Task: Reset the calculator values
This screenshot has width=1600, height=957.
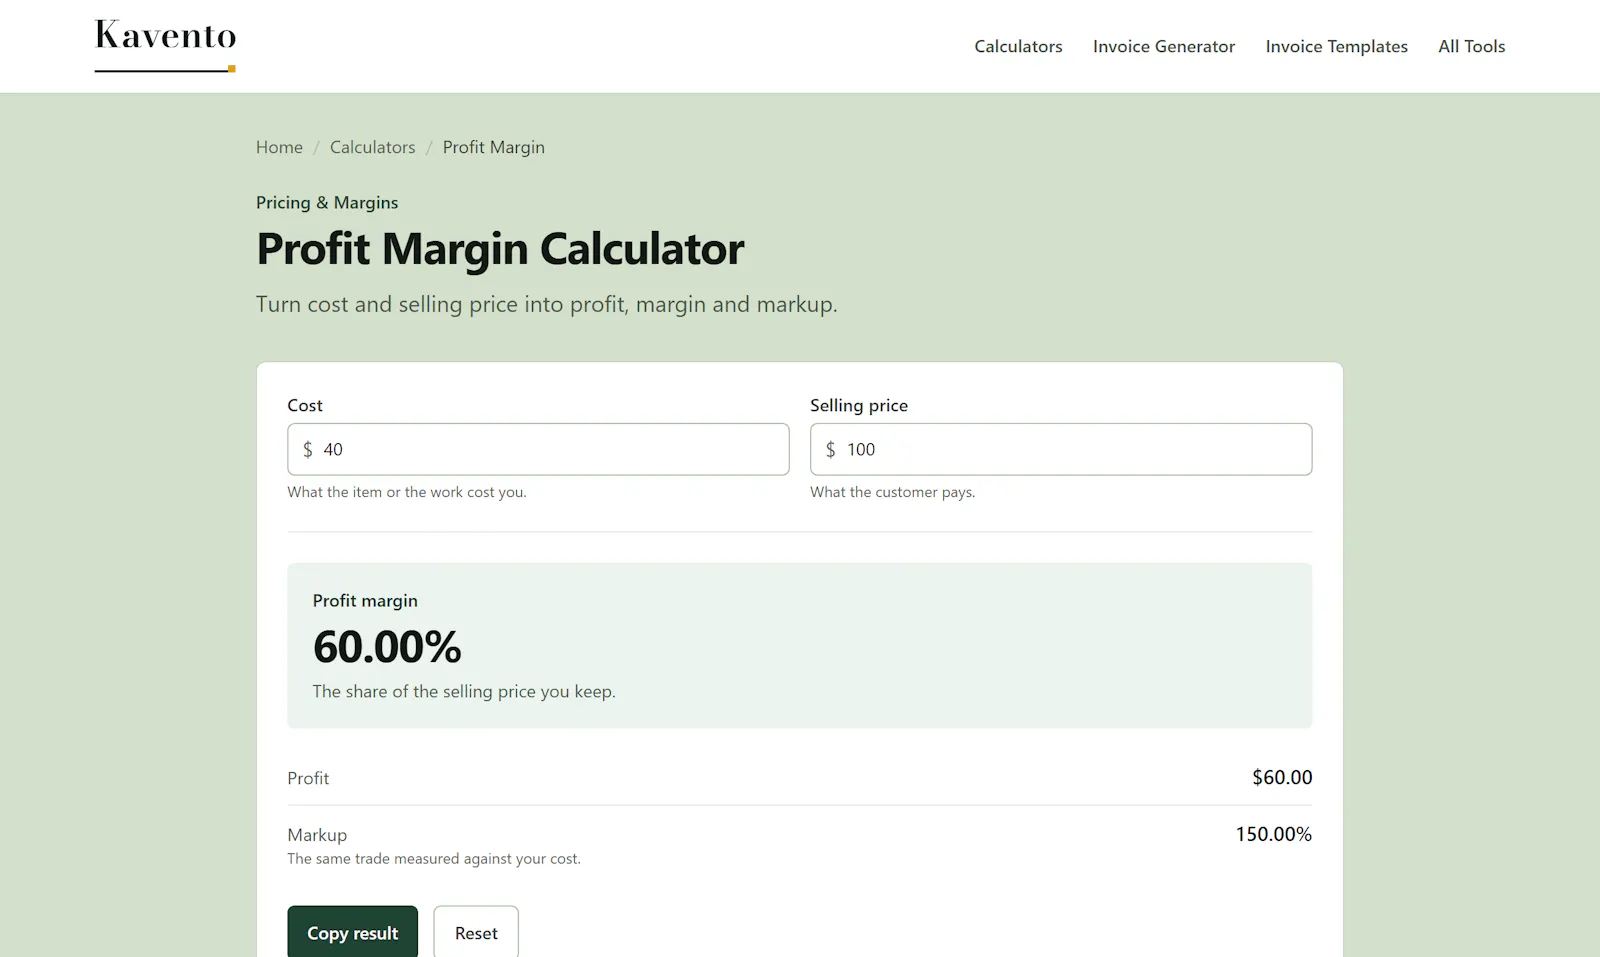Action: 476,932
